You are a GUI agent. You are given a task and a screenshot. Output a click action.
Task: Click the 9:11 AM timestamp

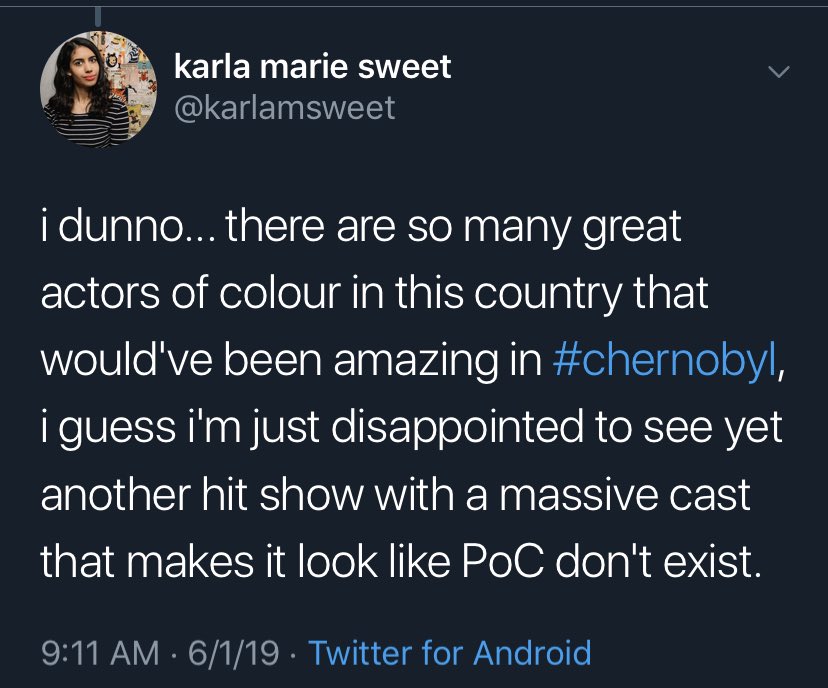pos(100,653)
